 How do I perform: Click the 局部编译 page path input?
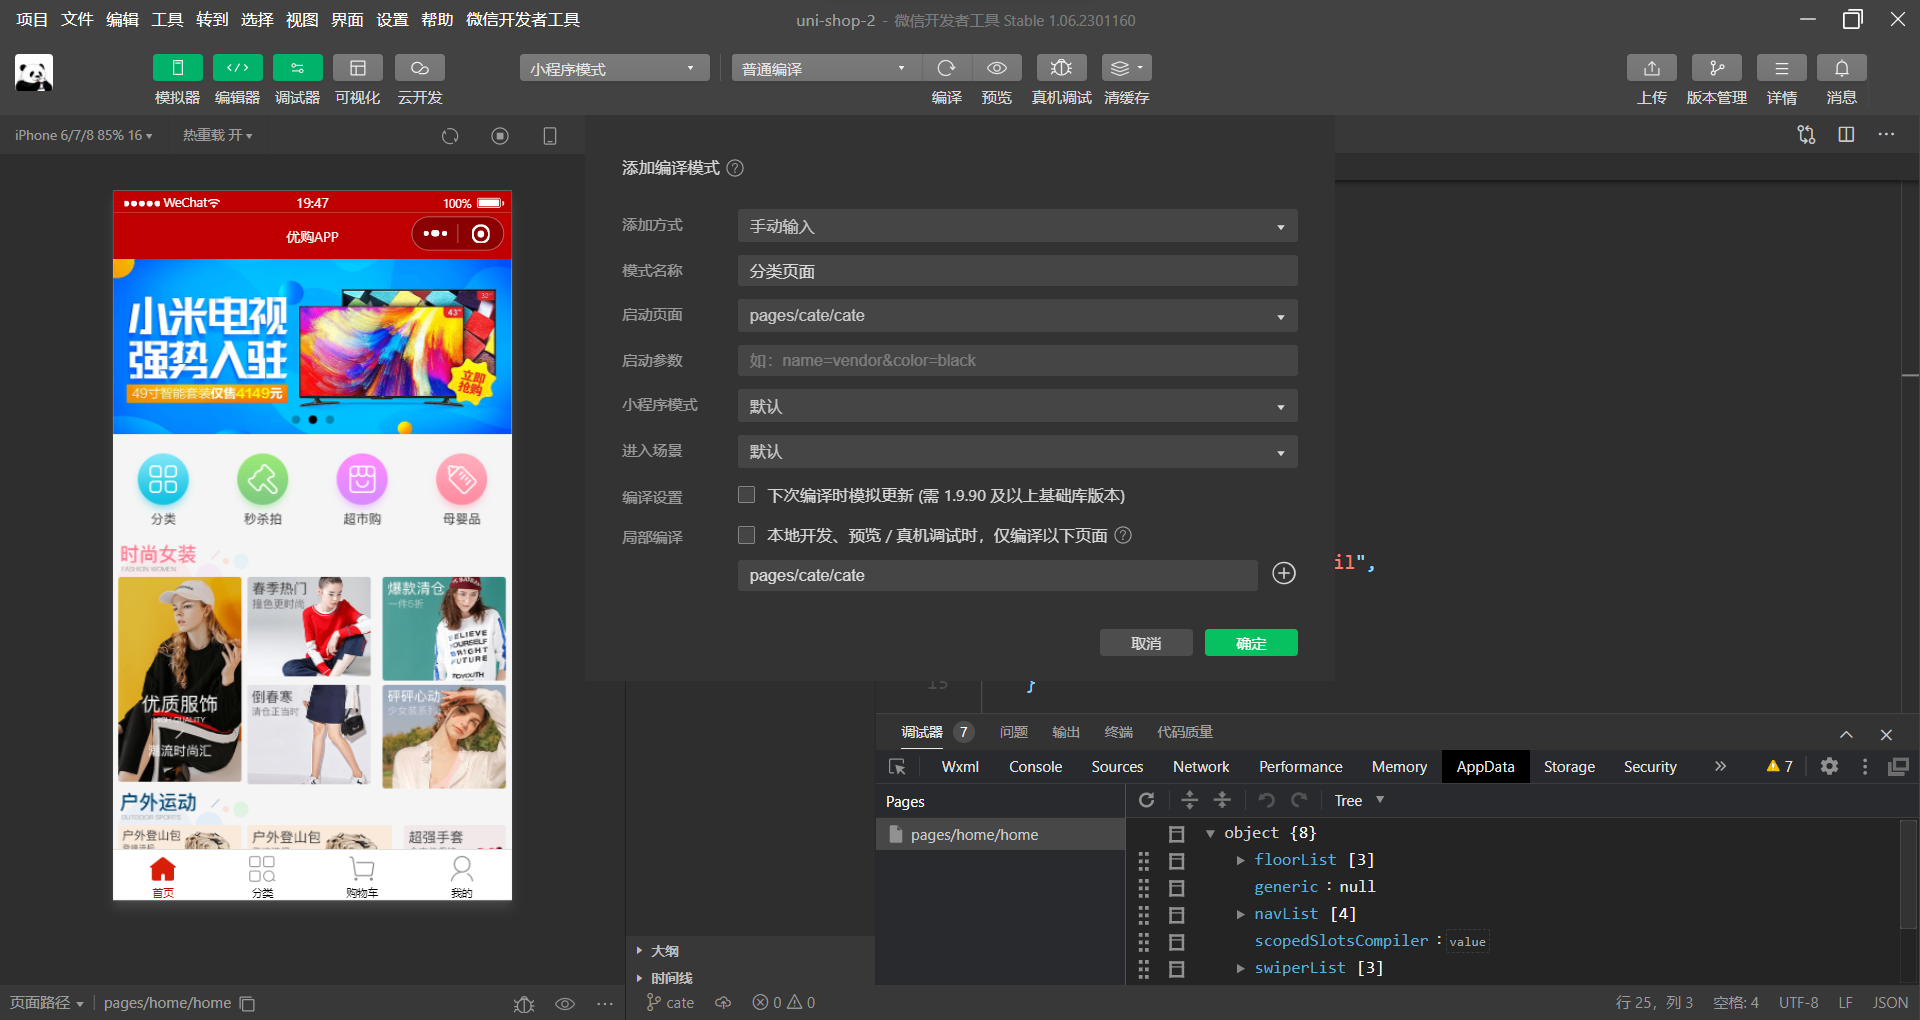998,575
